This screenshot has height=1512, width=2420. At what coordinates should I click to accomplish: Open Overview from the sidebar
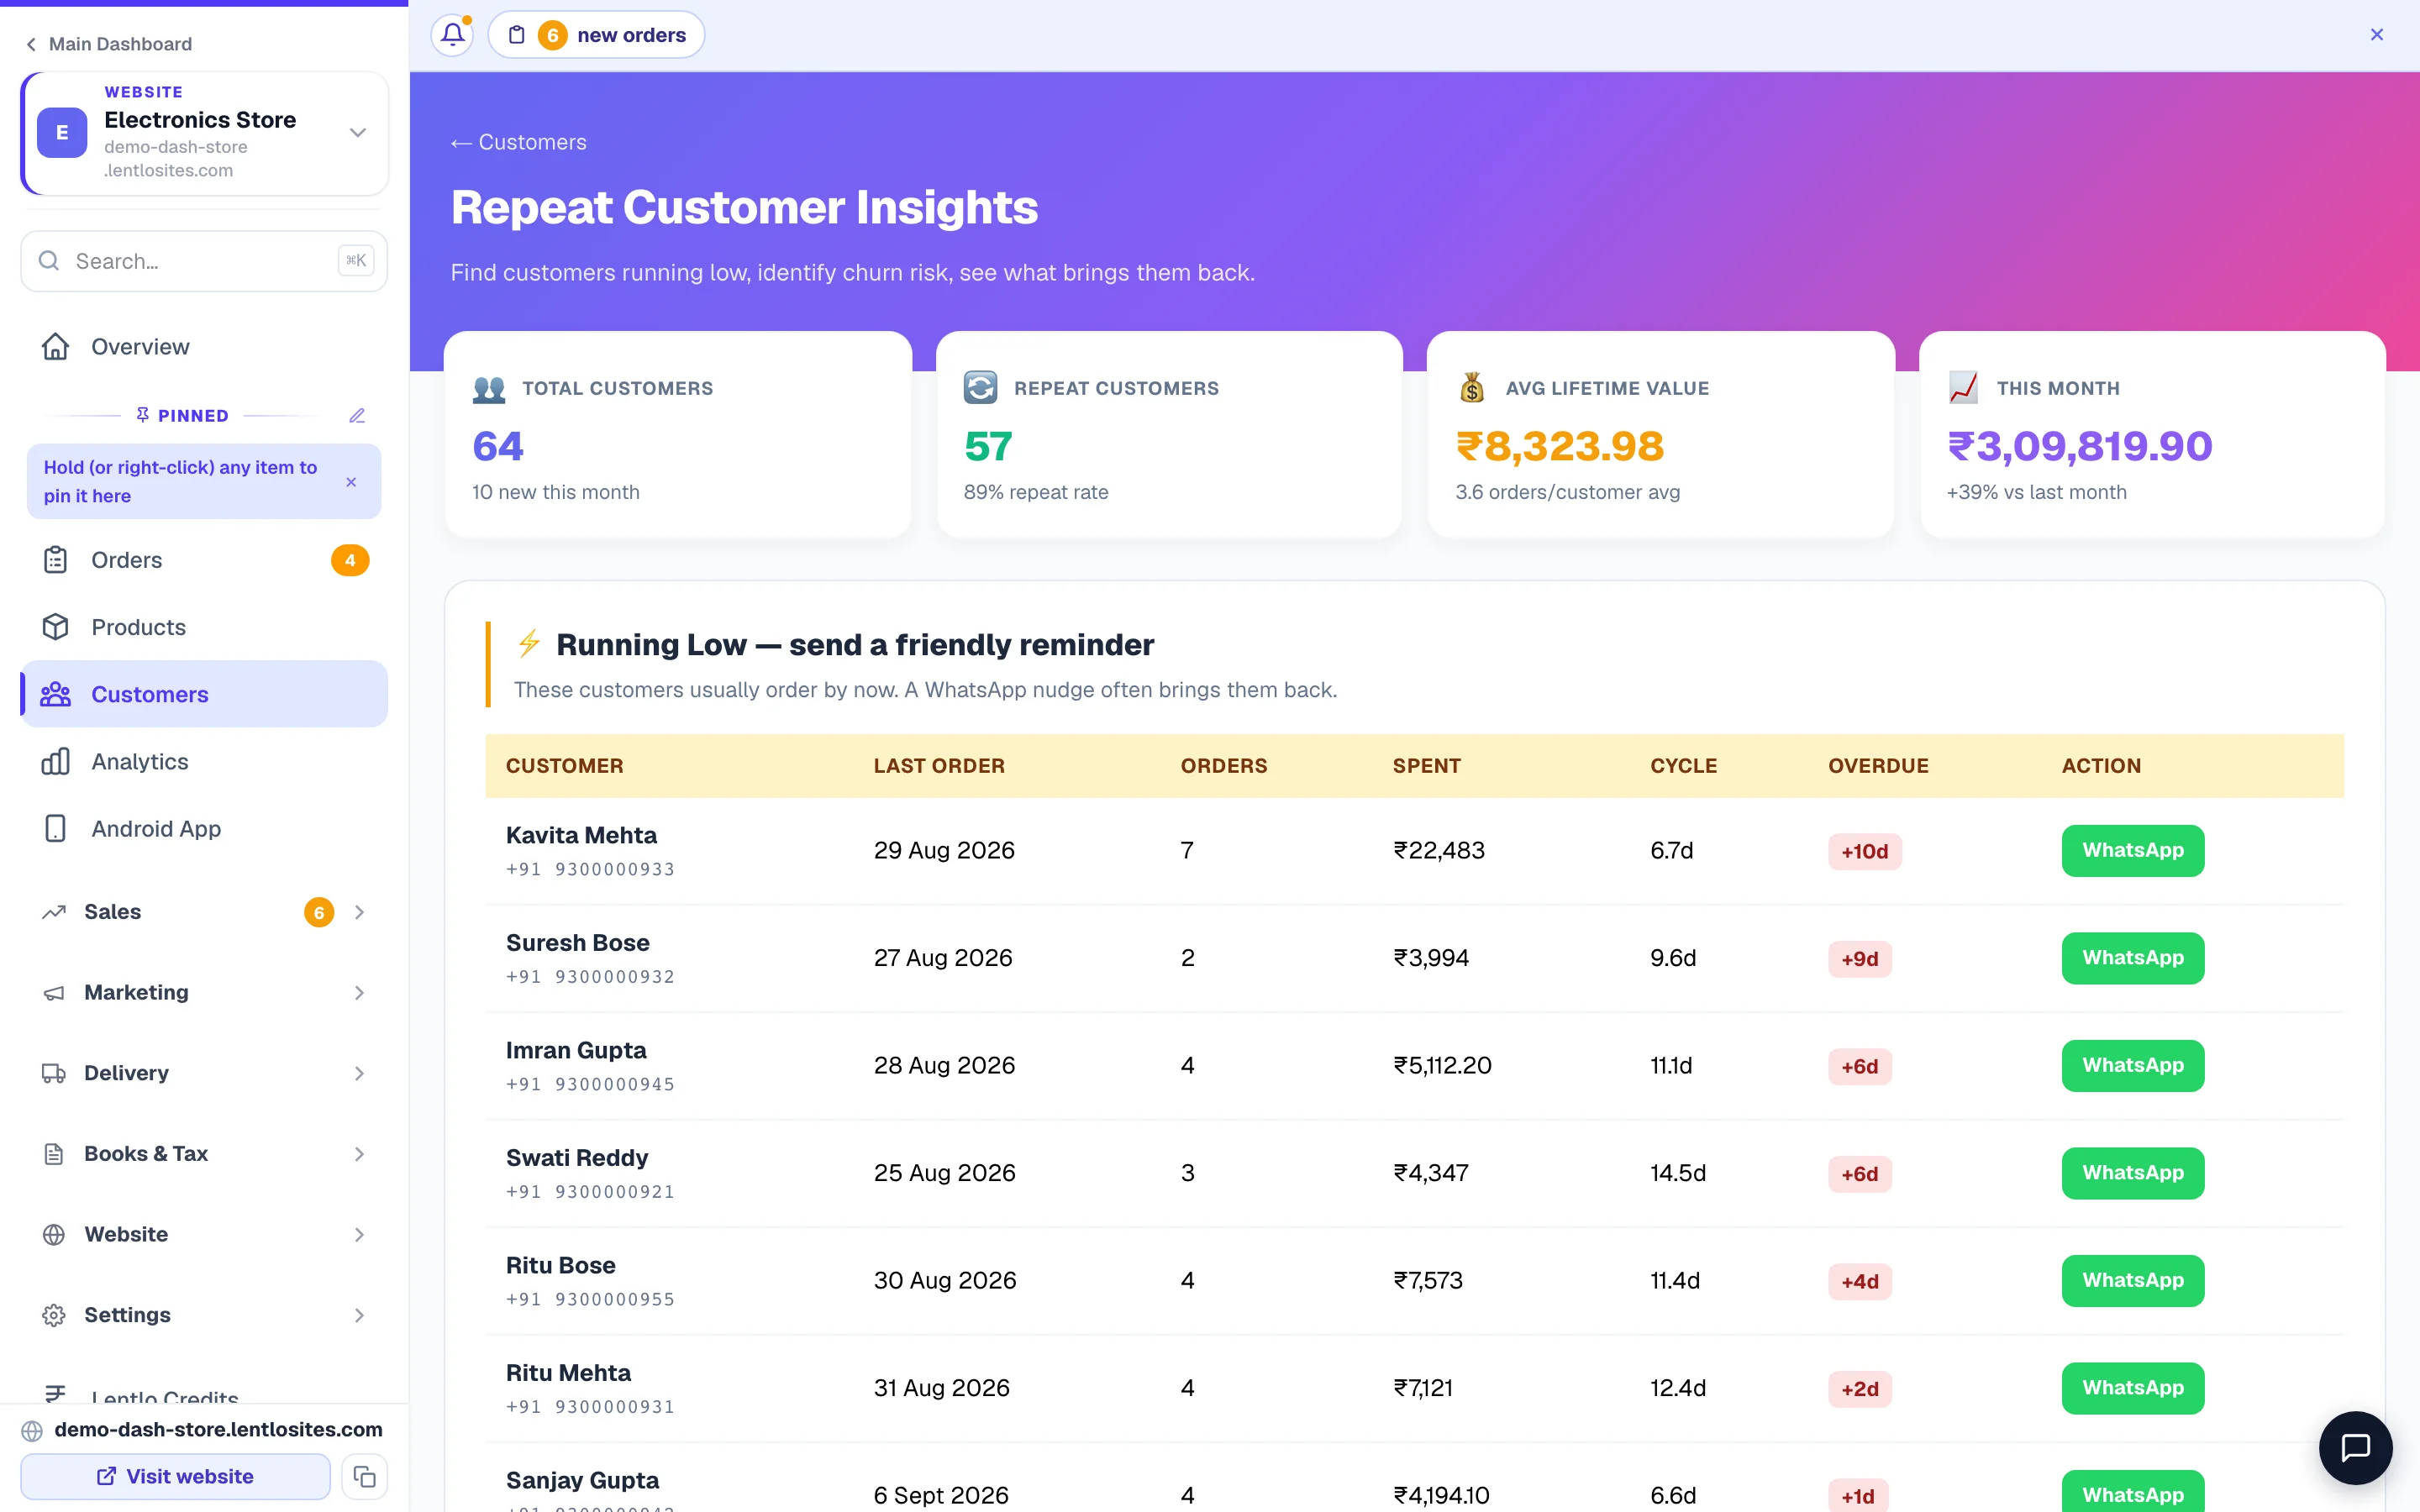click(204, 347)
